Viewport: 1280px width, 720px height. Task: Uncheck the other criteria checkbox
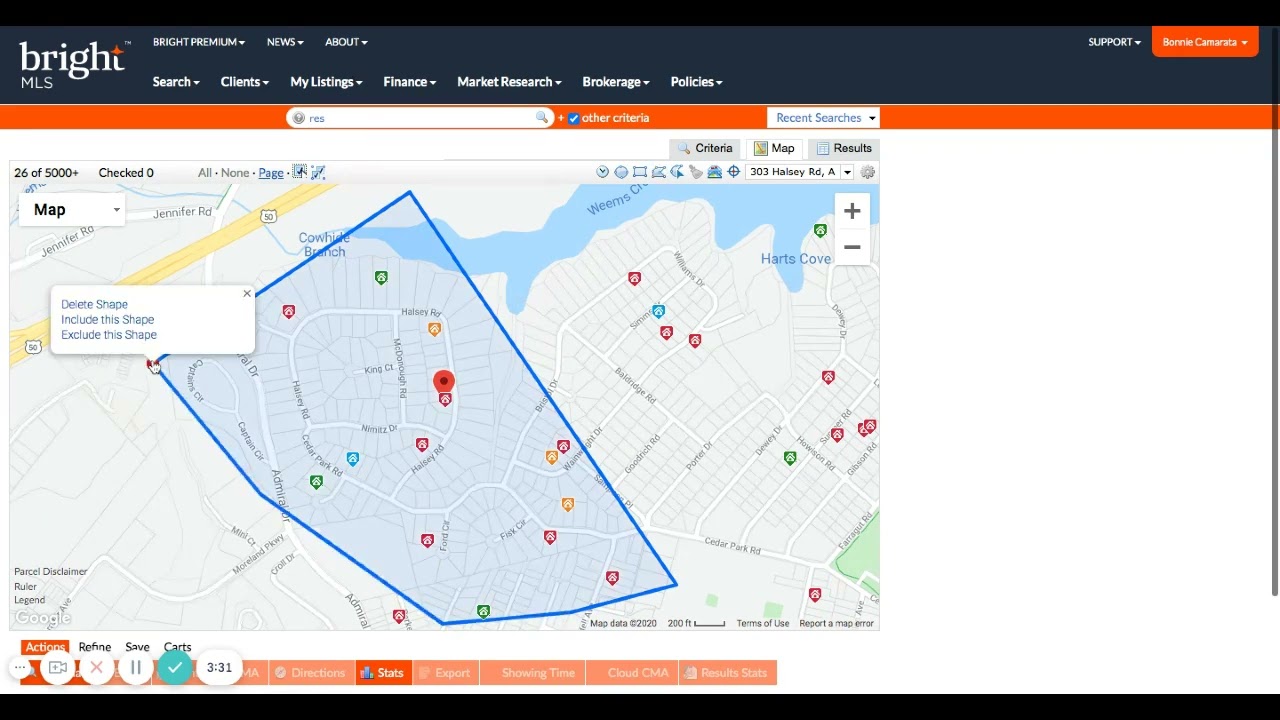point(574,118)
